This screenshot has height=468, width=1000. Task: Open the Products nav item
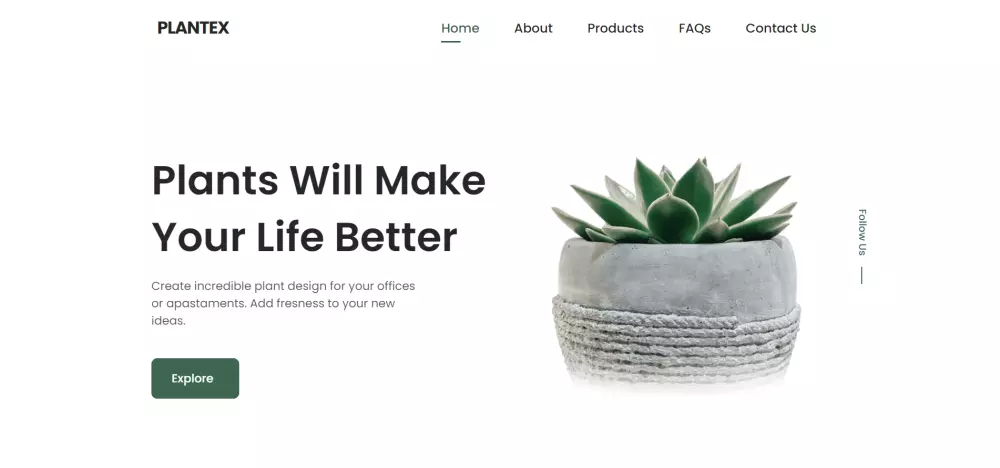coord(615,28)
